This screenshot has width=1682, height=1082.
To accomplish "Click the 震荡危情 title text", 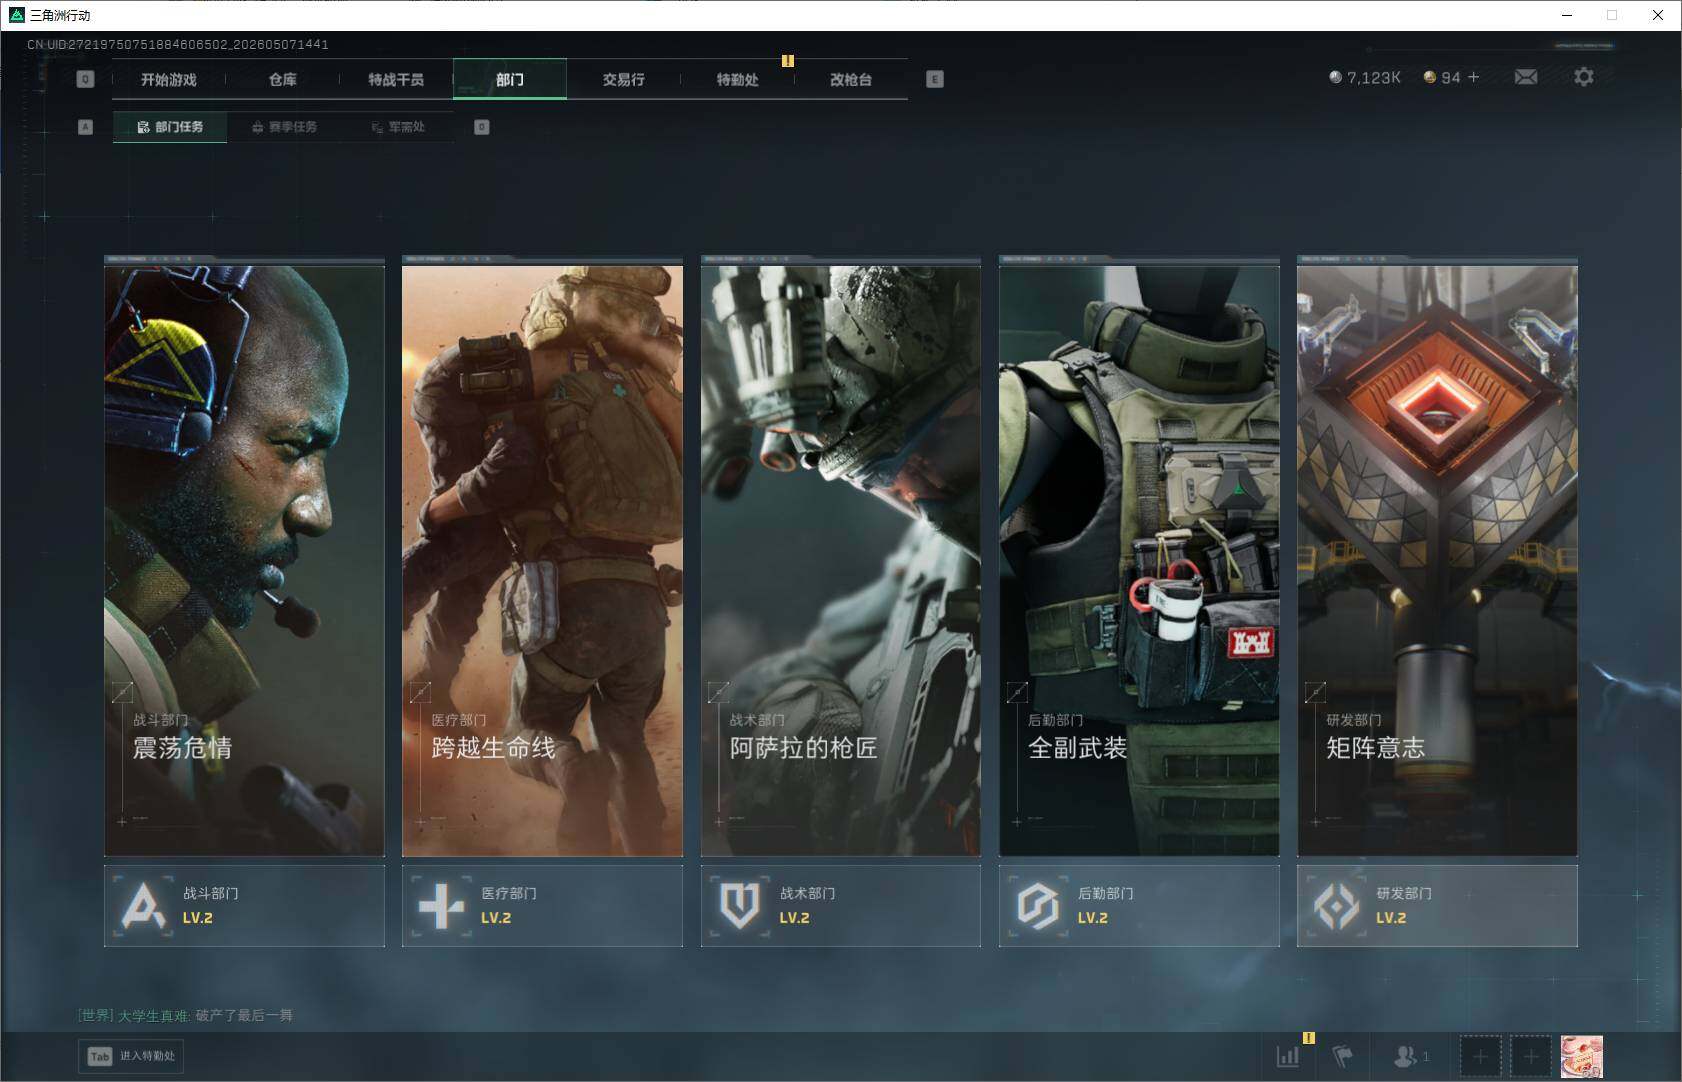I will 182,747.
